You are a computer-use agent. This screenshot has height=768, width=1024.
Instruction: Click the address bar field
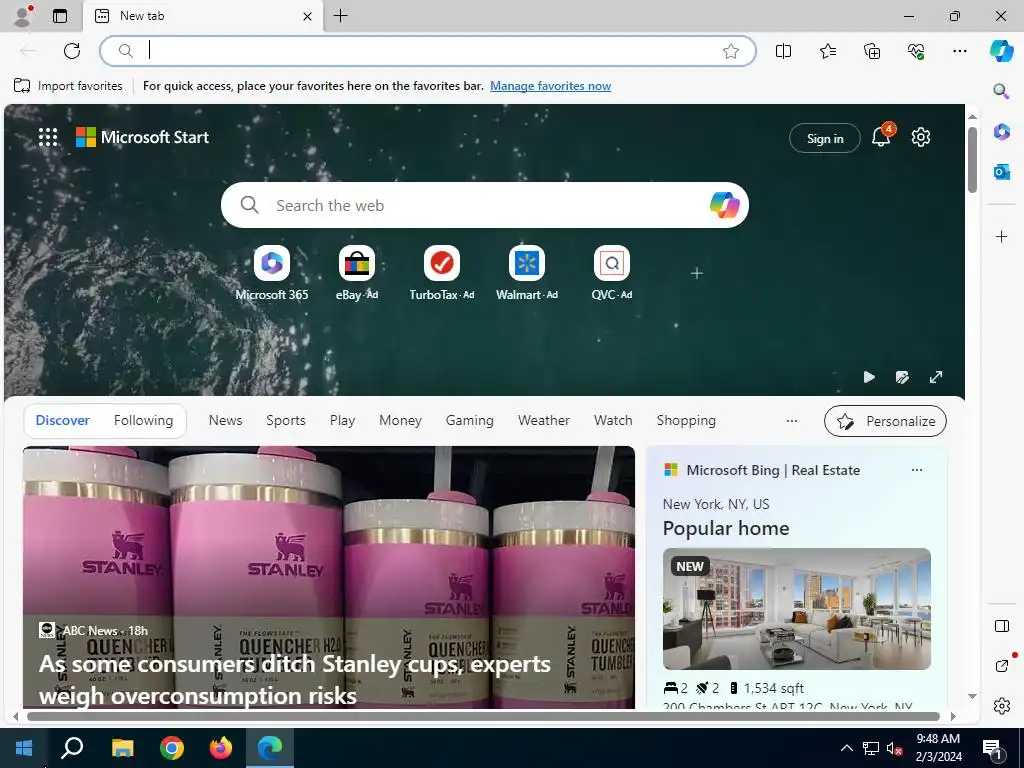(428, 51)
